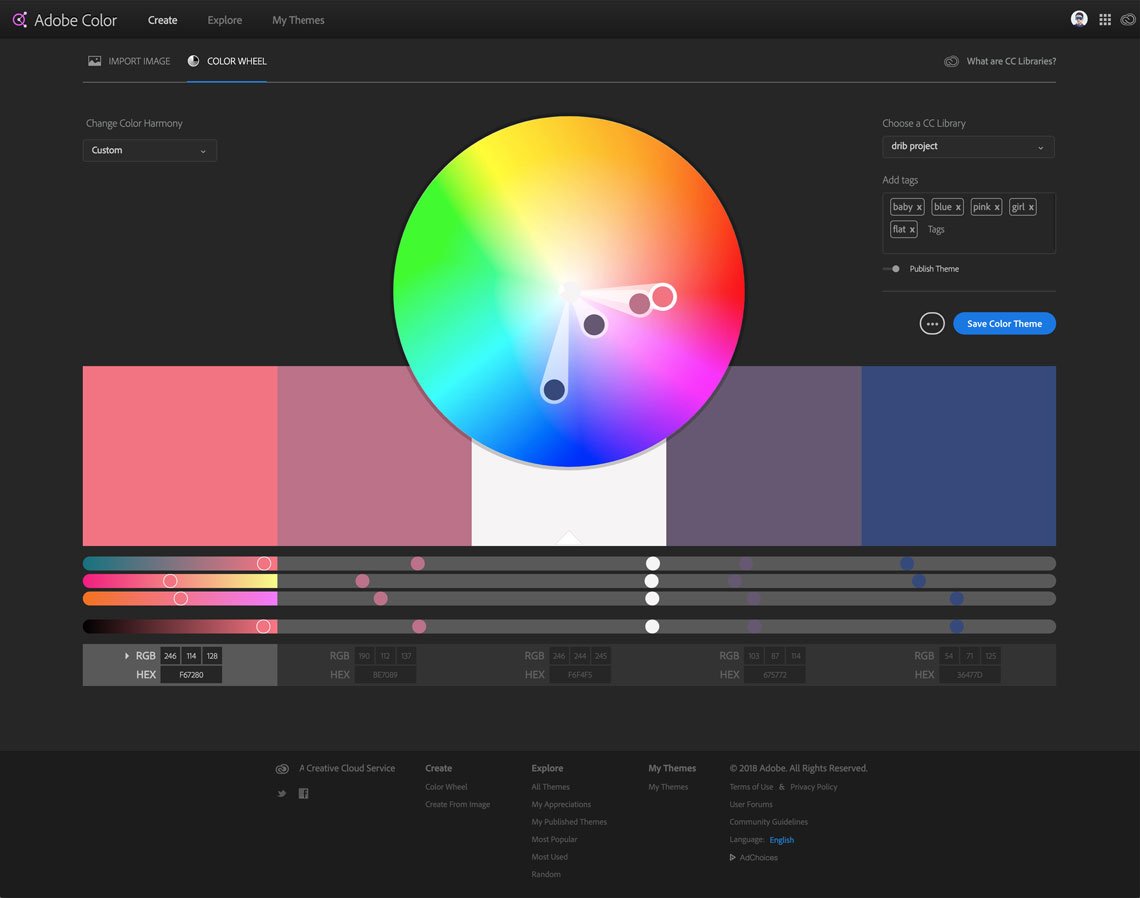
Task: Open the Community Guidelines link
Action: point(768,822)
